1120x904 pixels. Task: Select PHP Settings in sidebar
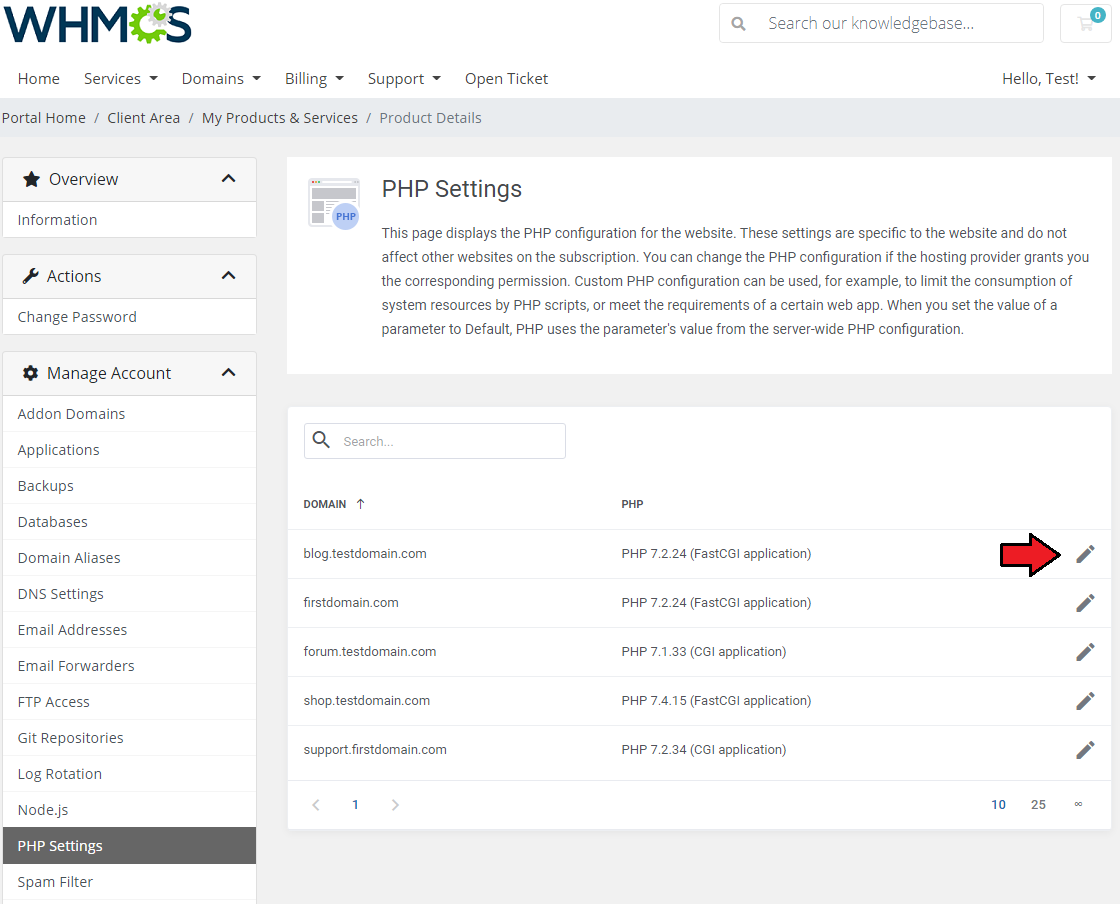point(129,846)
